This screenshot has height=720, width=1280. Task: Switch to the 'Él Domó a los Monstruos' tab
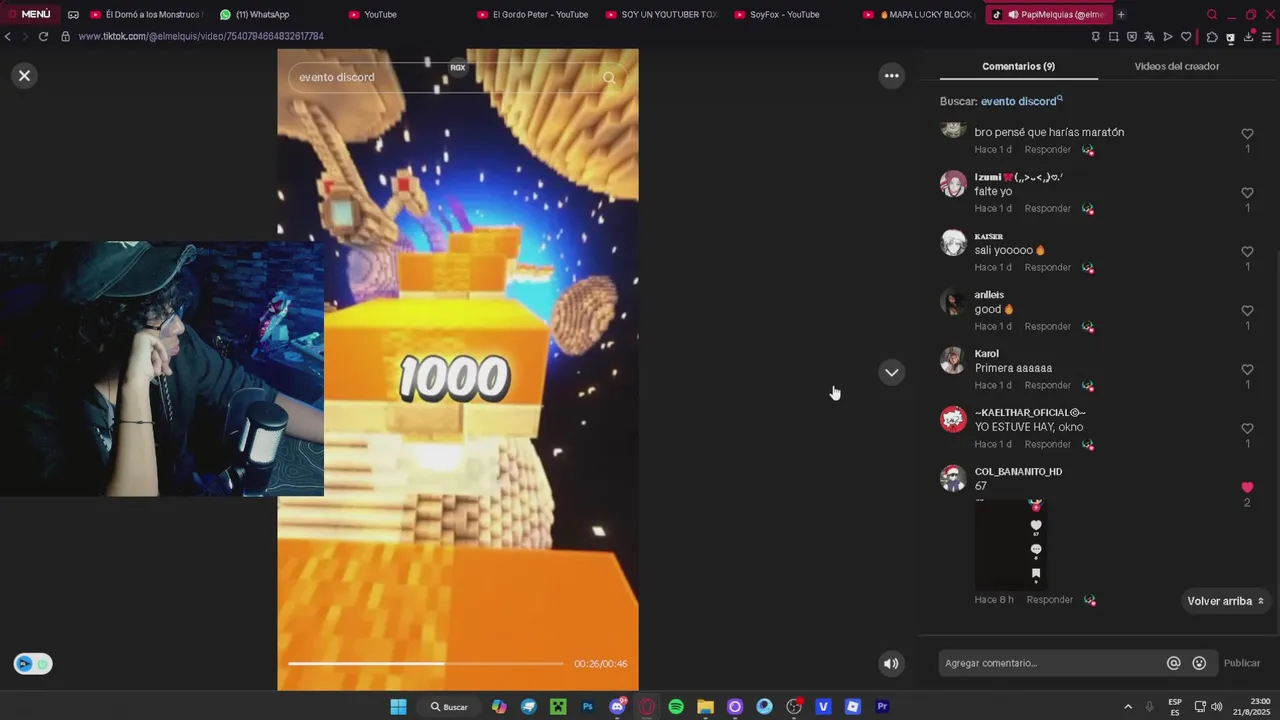(x=144, y=14)
